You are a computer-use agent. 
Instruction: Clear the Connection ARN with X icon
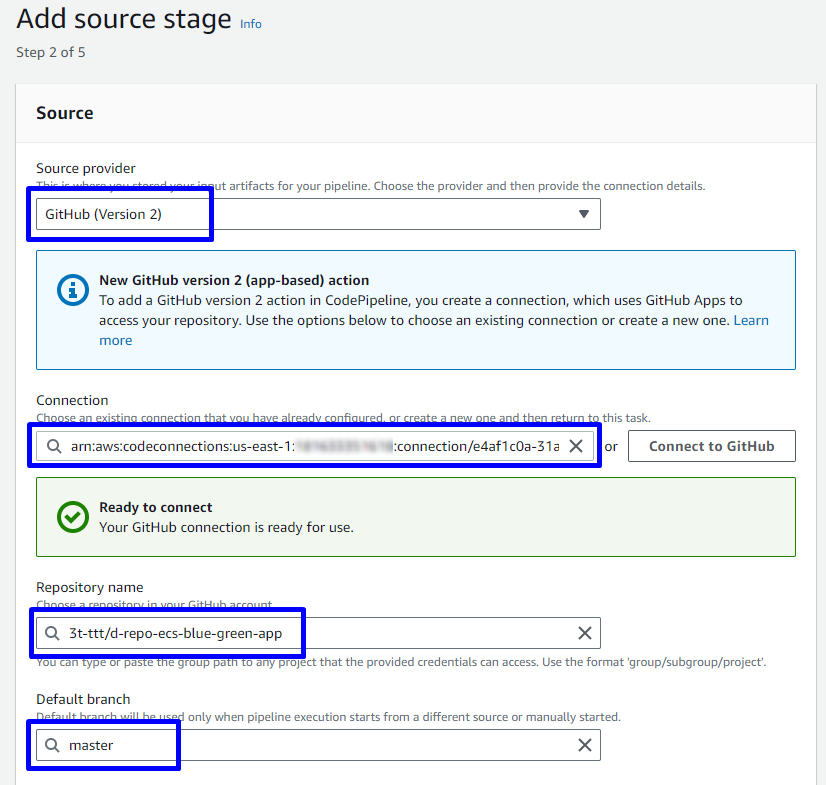pos(576,446)
